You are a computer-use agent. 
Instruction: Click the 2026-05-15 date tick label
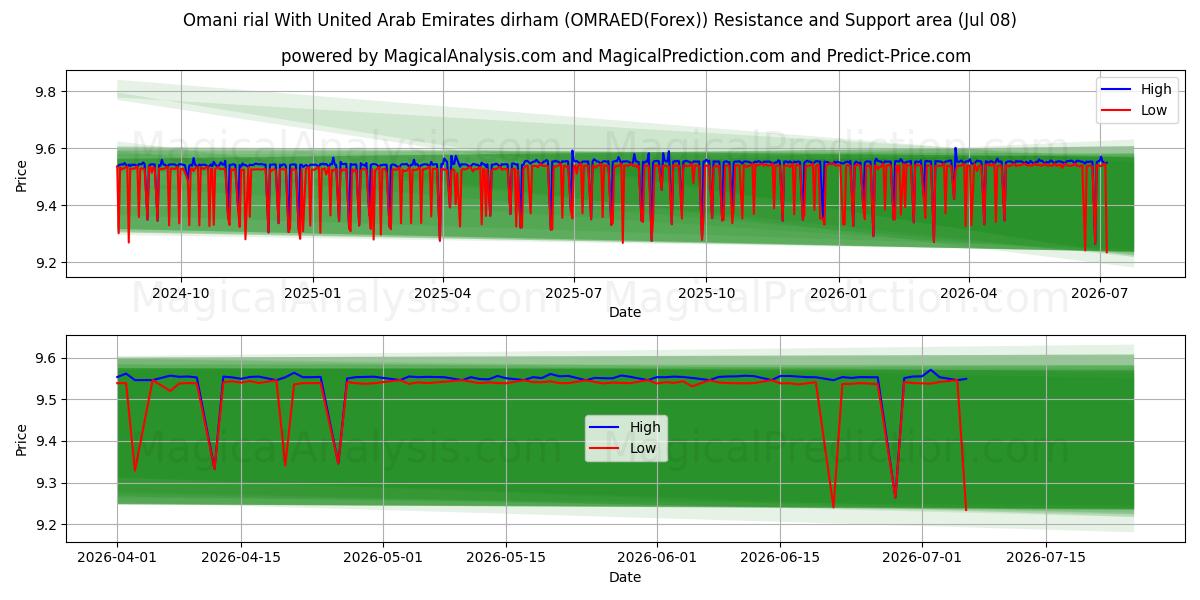click(507, 558)
